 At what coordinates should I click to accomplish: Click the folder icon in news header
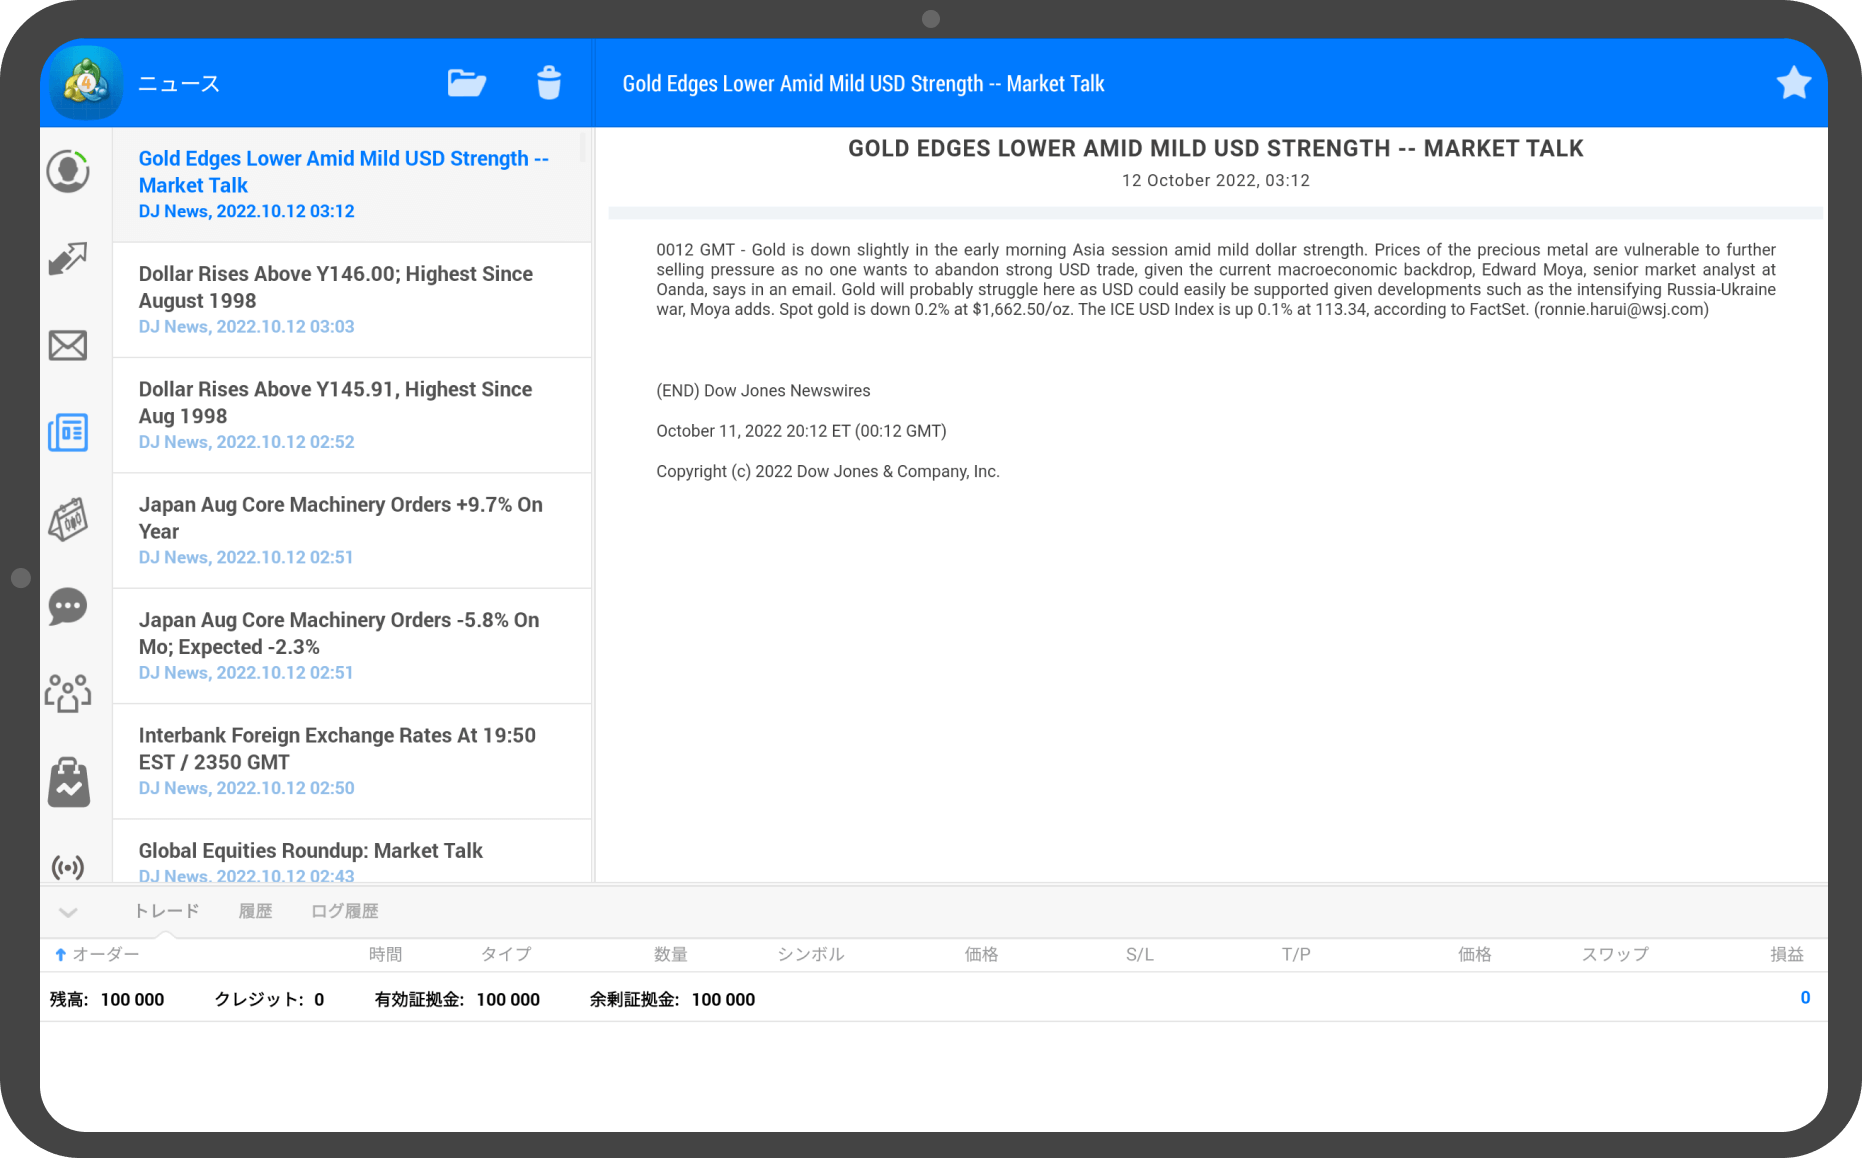click(466, 83)
